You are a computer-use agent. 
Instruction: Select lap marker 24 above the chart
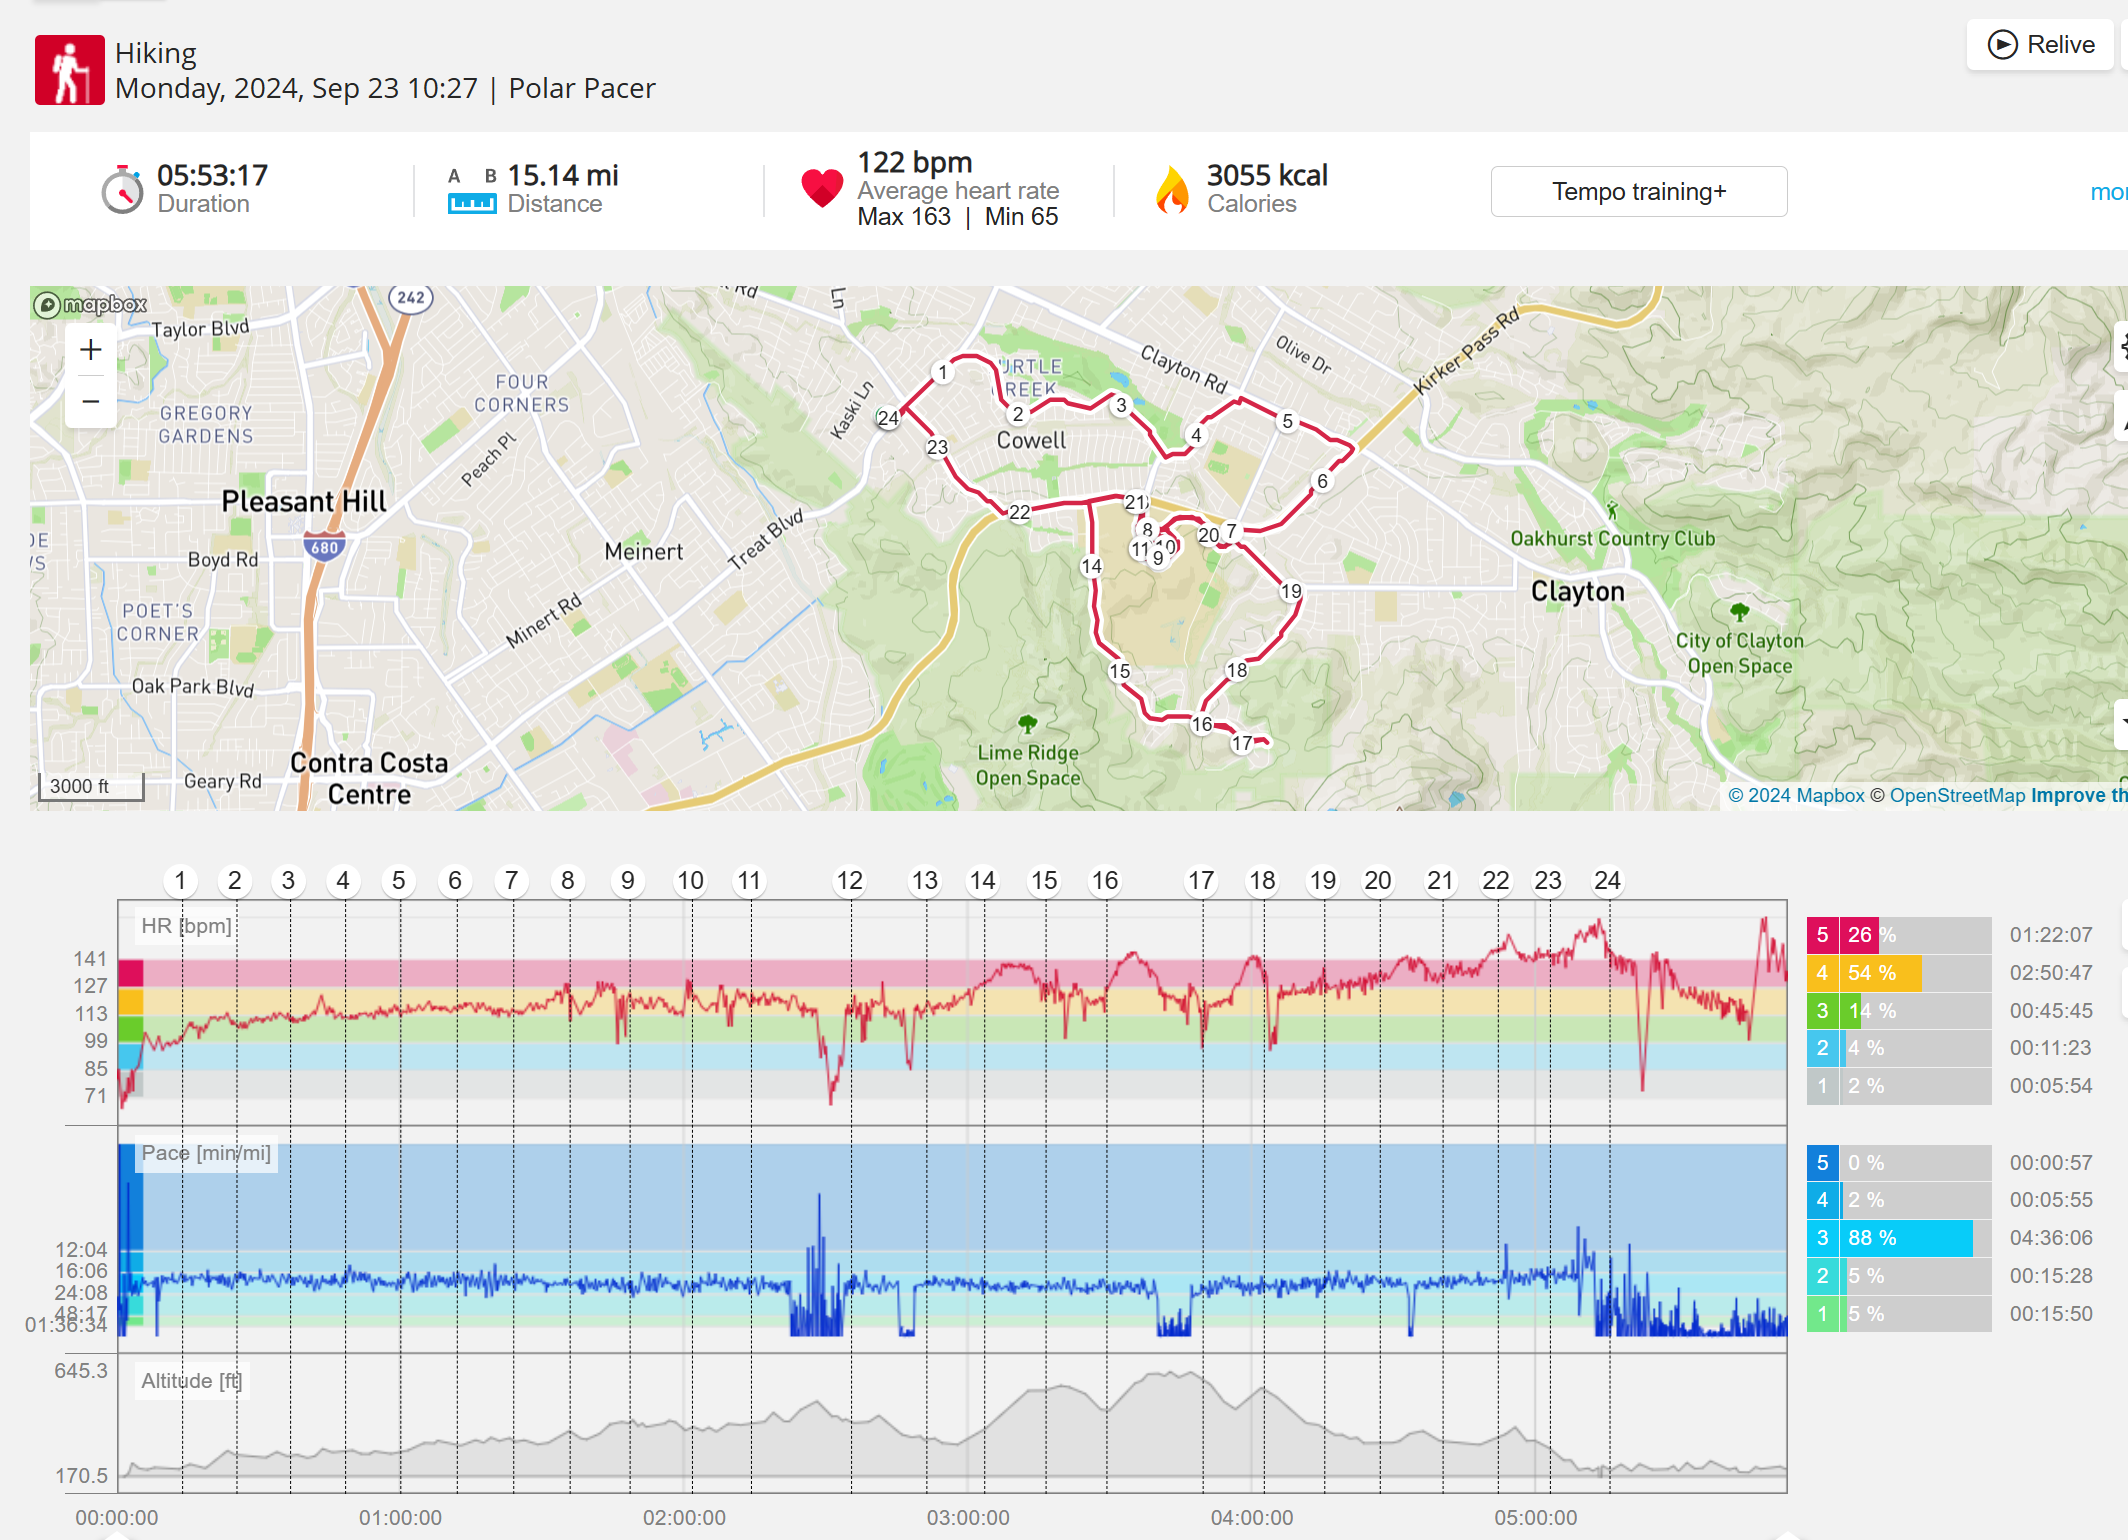[1607, 881]
